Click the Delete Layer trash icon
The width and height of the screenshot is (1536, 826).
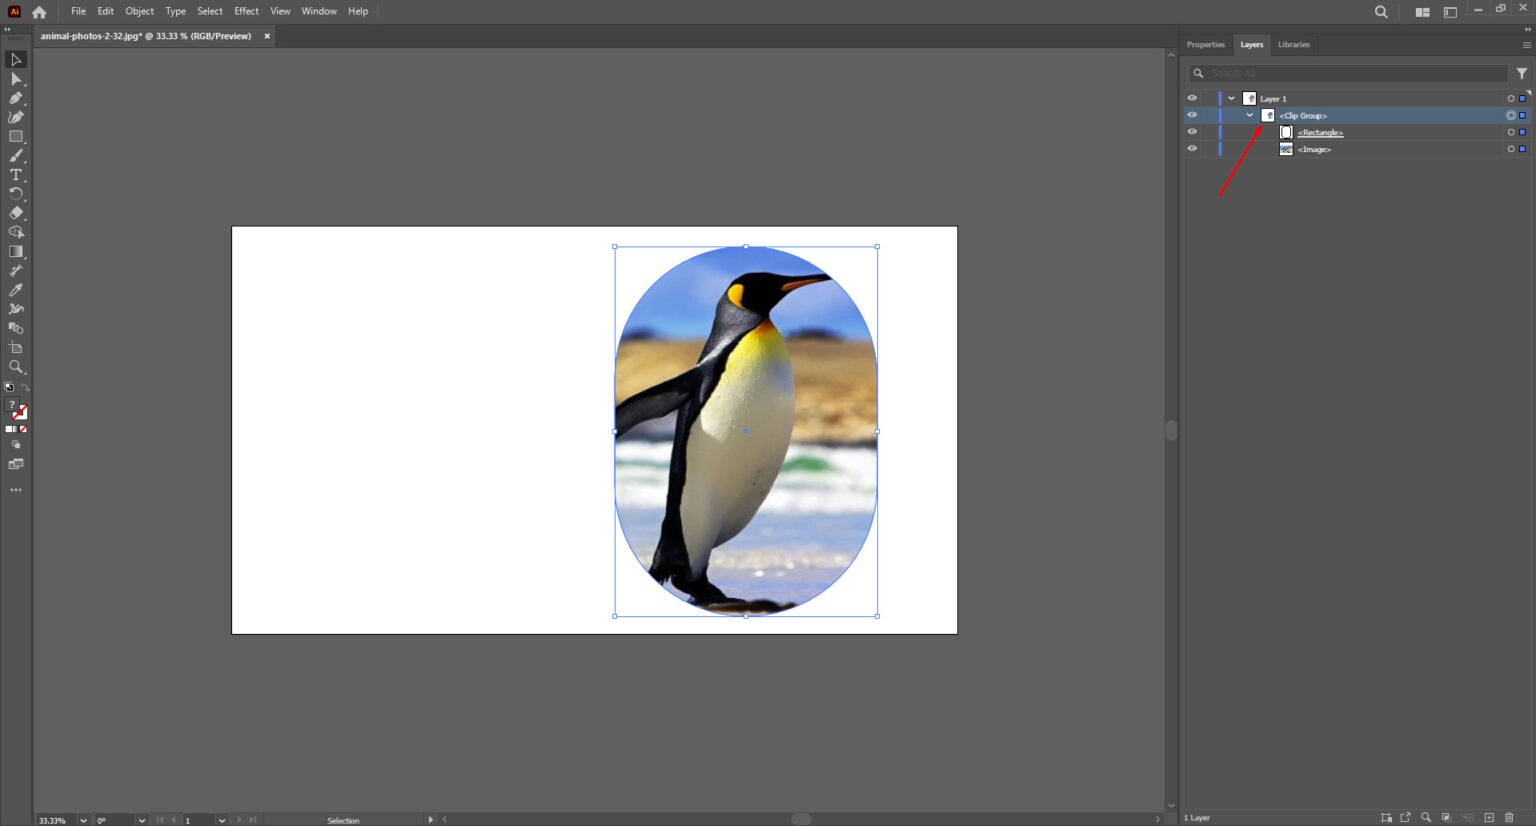tap(1507, 817)
